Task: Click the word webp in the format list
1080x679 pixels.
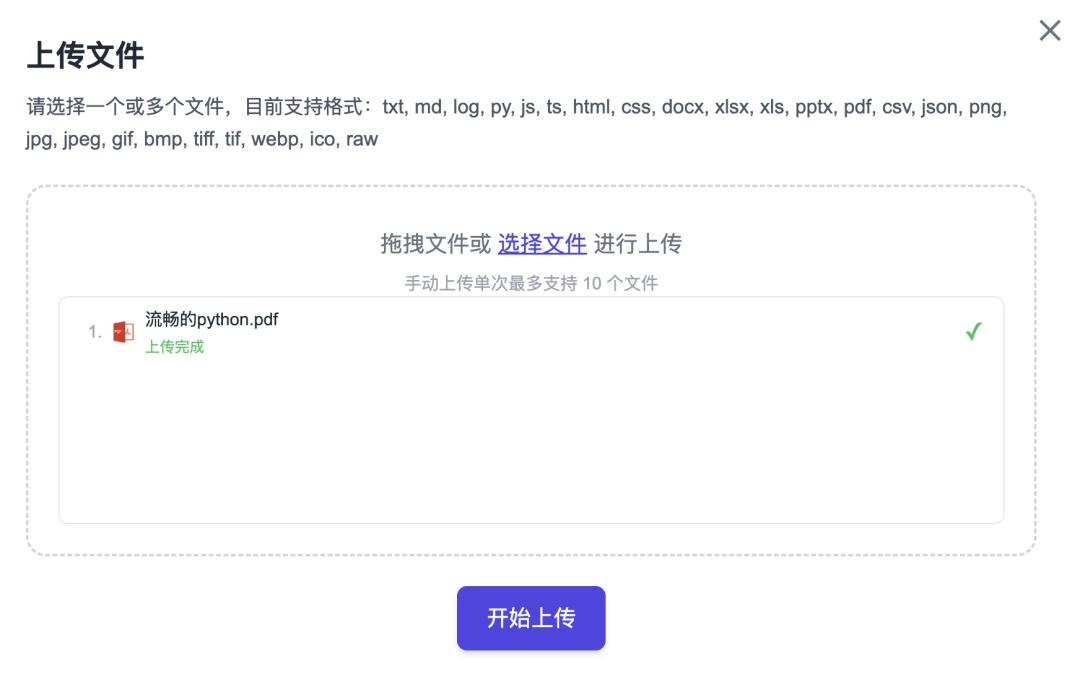Action: pos(276,140)
